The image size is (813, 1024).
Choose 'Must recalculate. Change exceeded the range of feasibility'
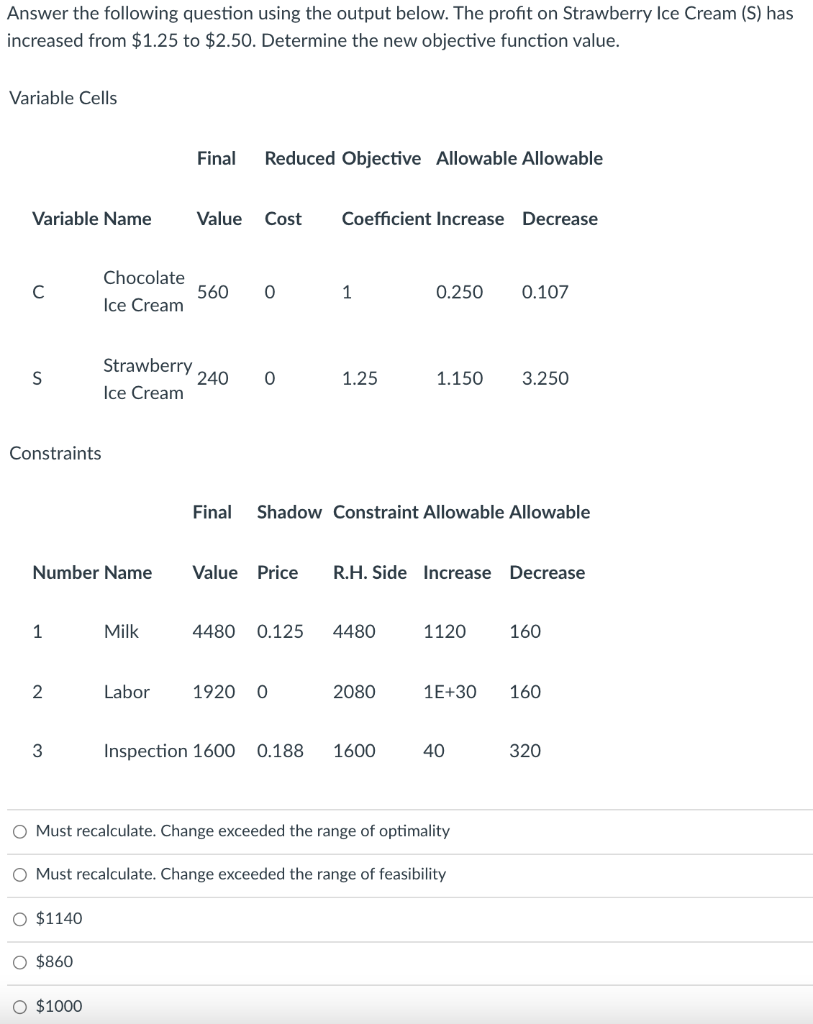coord(19,874)
